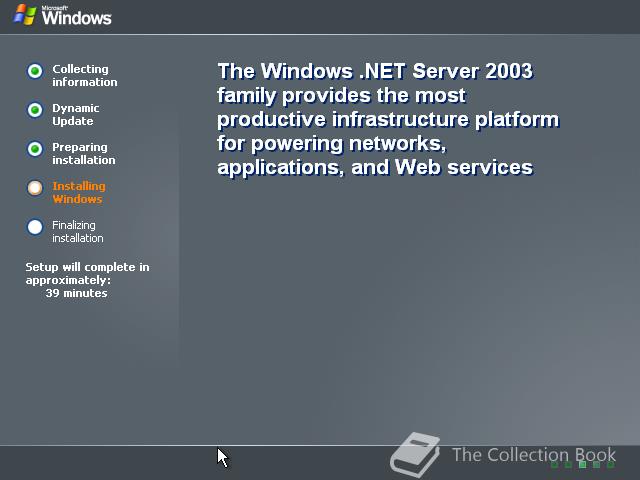This screenshot has height=480, width=640.
Task: Click 'Setup will complete in approximately:' text
Action: 87,273
